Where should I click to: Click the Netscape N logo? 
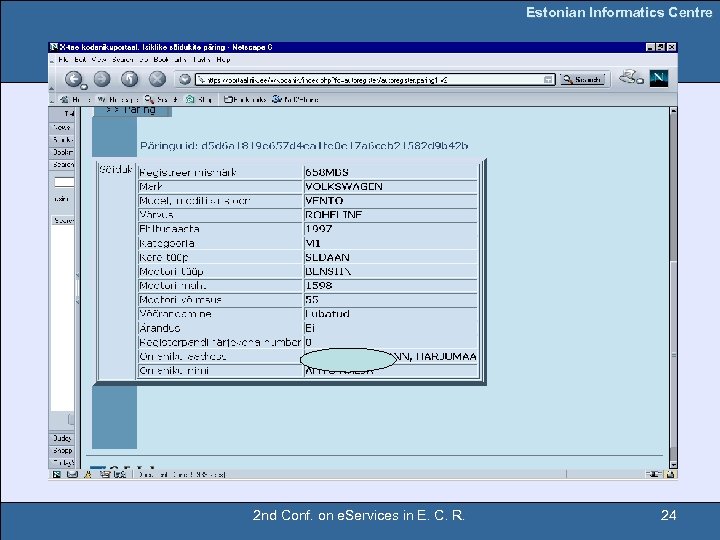click(x=658, y=79)
